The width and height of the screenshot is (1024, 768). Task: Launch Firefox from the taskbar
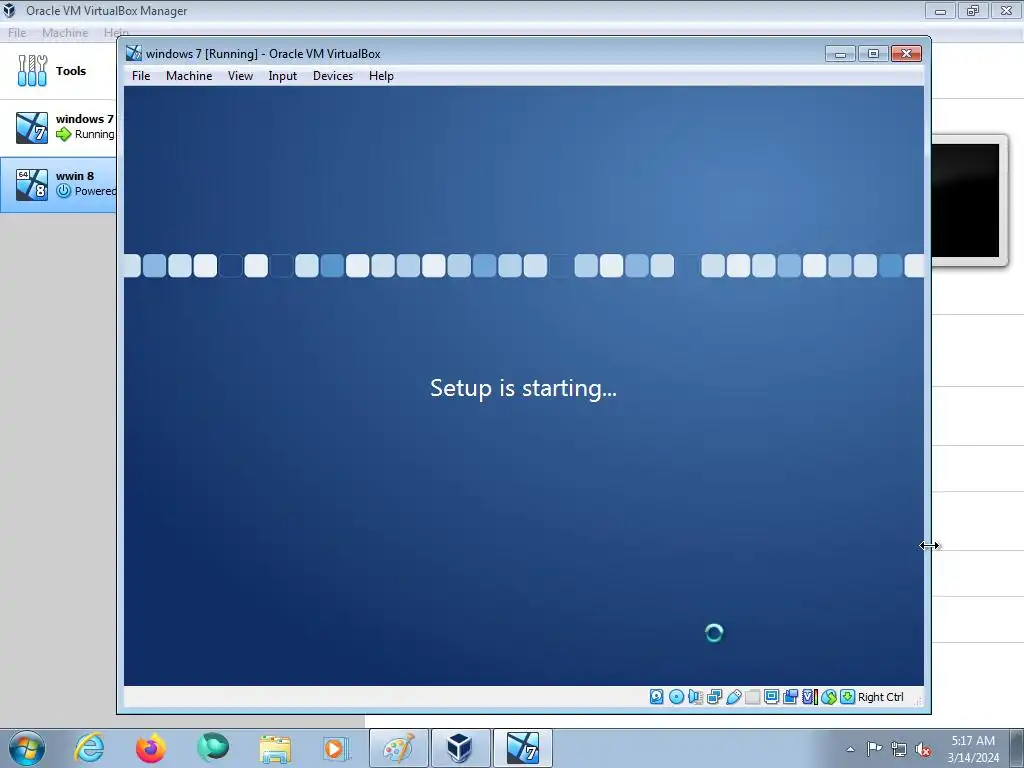click(151, 748)
